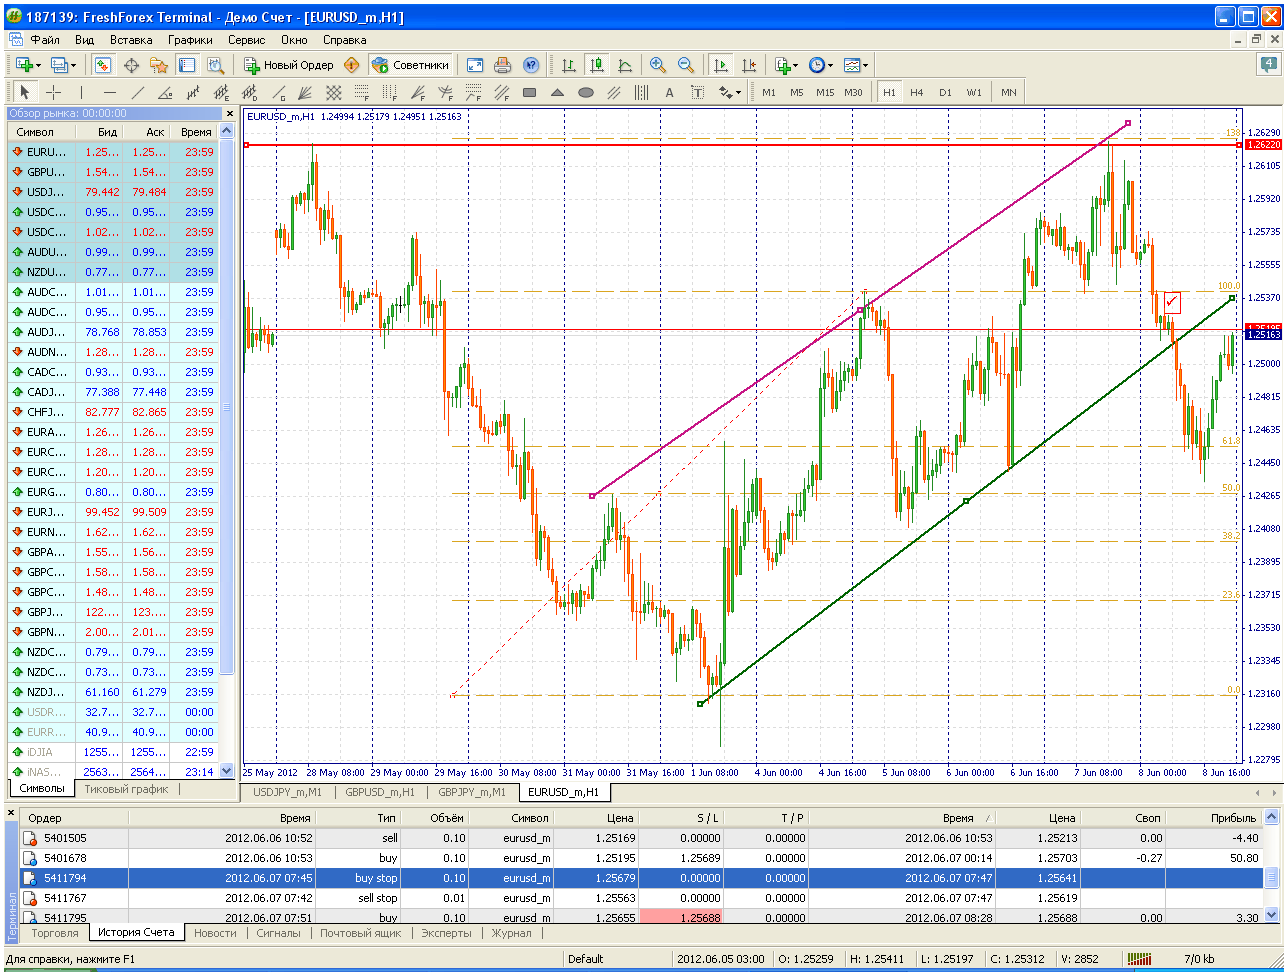This screenshot has width=1288, height=972.
Task: Close the Market Watch panel
Action: click(x=229, y=114)
